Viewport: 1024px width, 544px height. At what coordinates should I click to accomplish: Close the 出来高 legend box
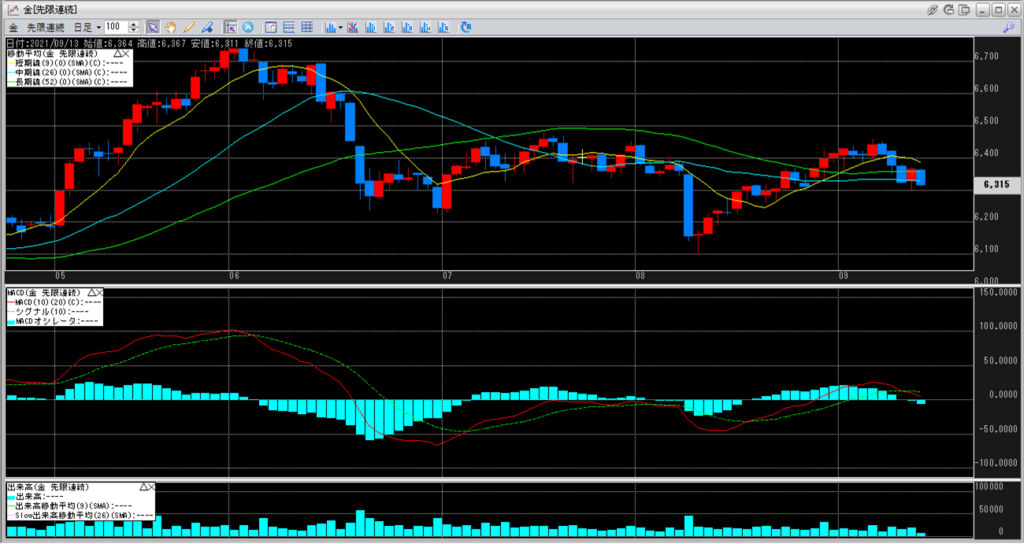click(x=152, y=487)
